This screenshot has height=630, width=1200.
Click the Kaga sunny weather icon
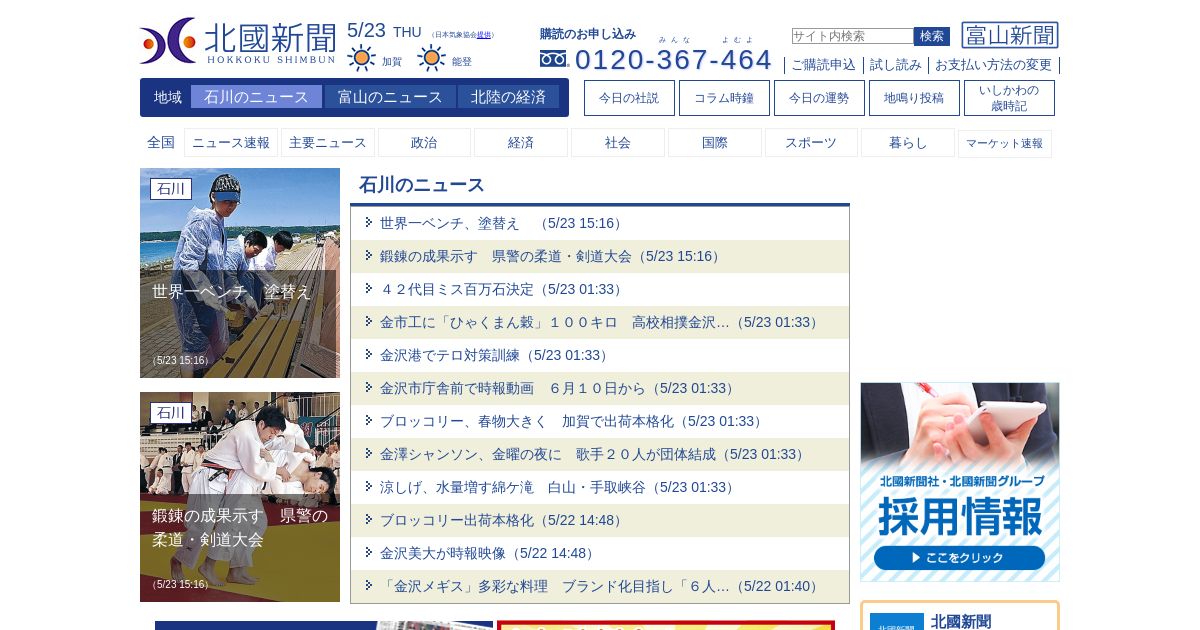tap(361, 58)
